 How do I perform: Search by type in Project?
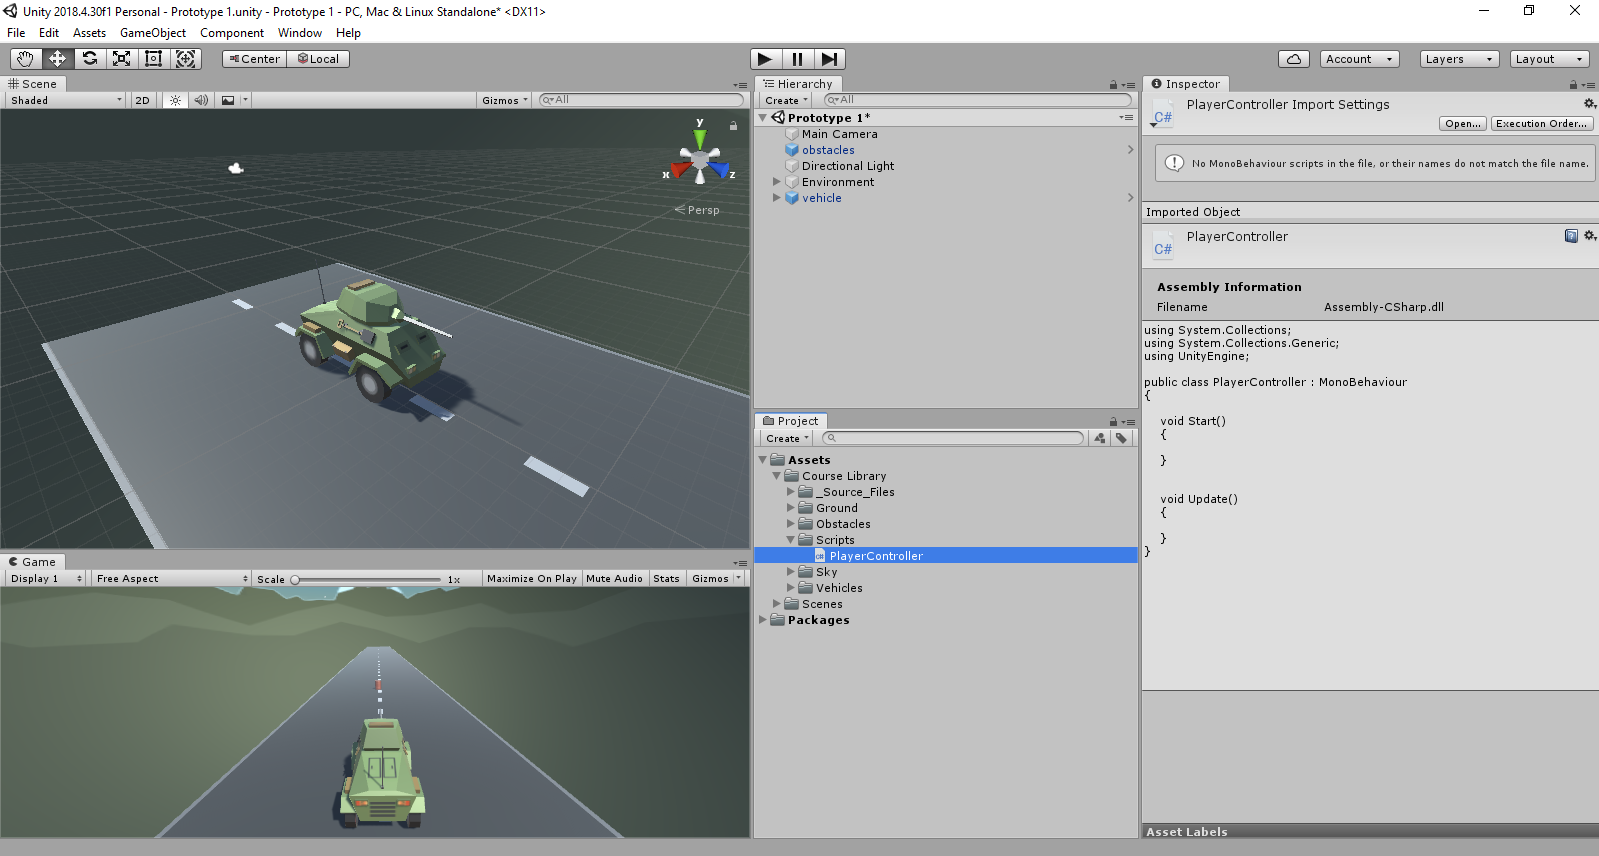pos(1100,438)
